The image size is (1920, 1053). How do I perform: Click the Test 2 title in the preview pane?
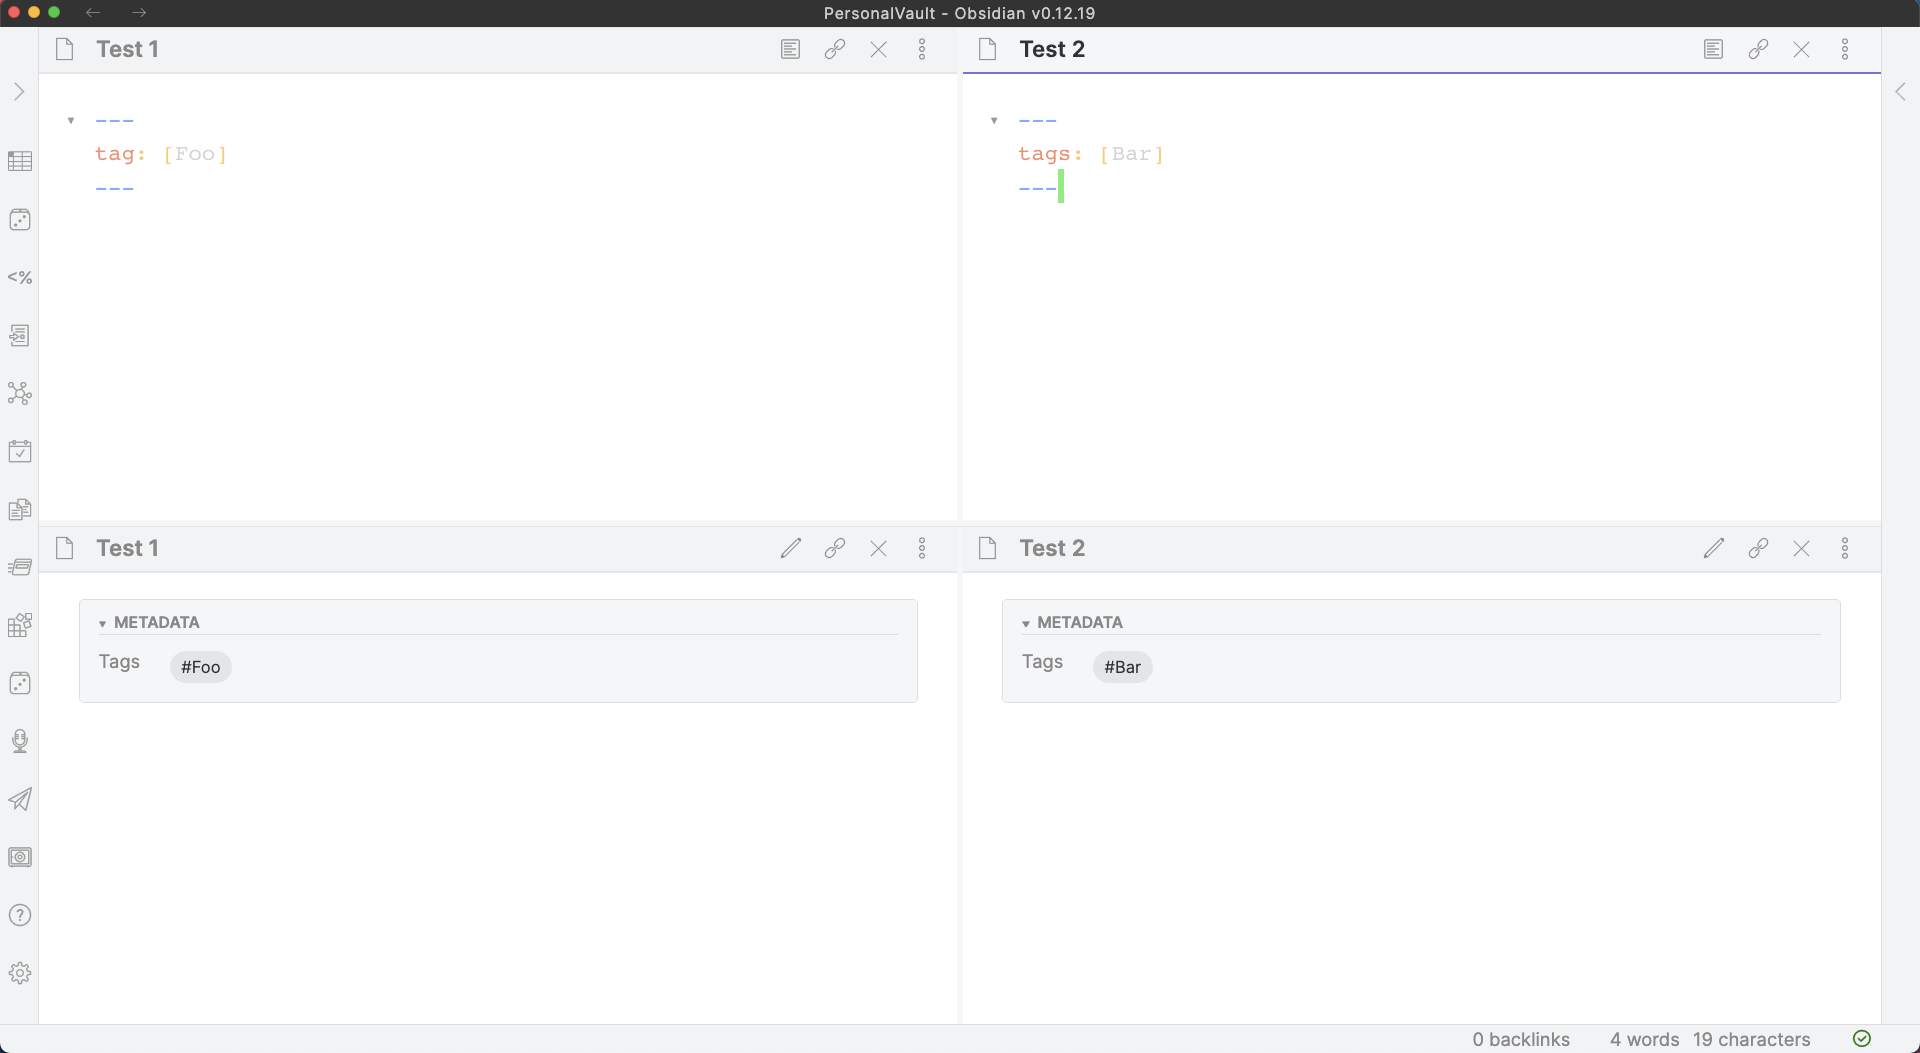click(x=1052, y=548)
